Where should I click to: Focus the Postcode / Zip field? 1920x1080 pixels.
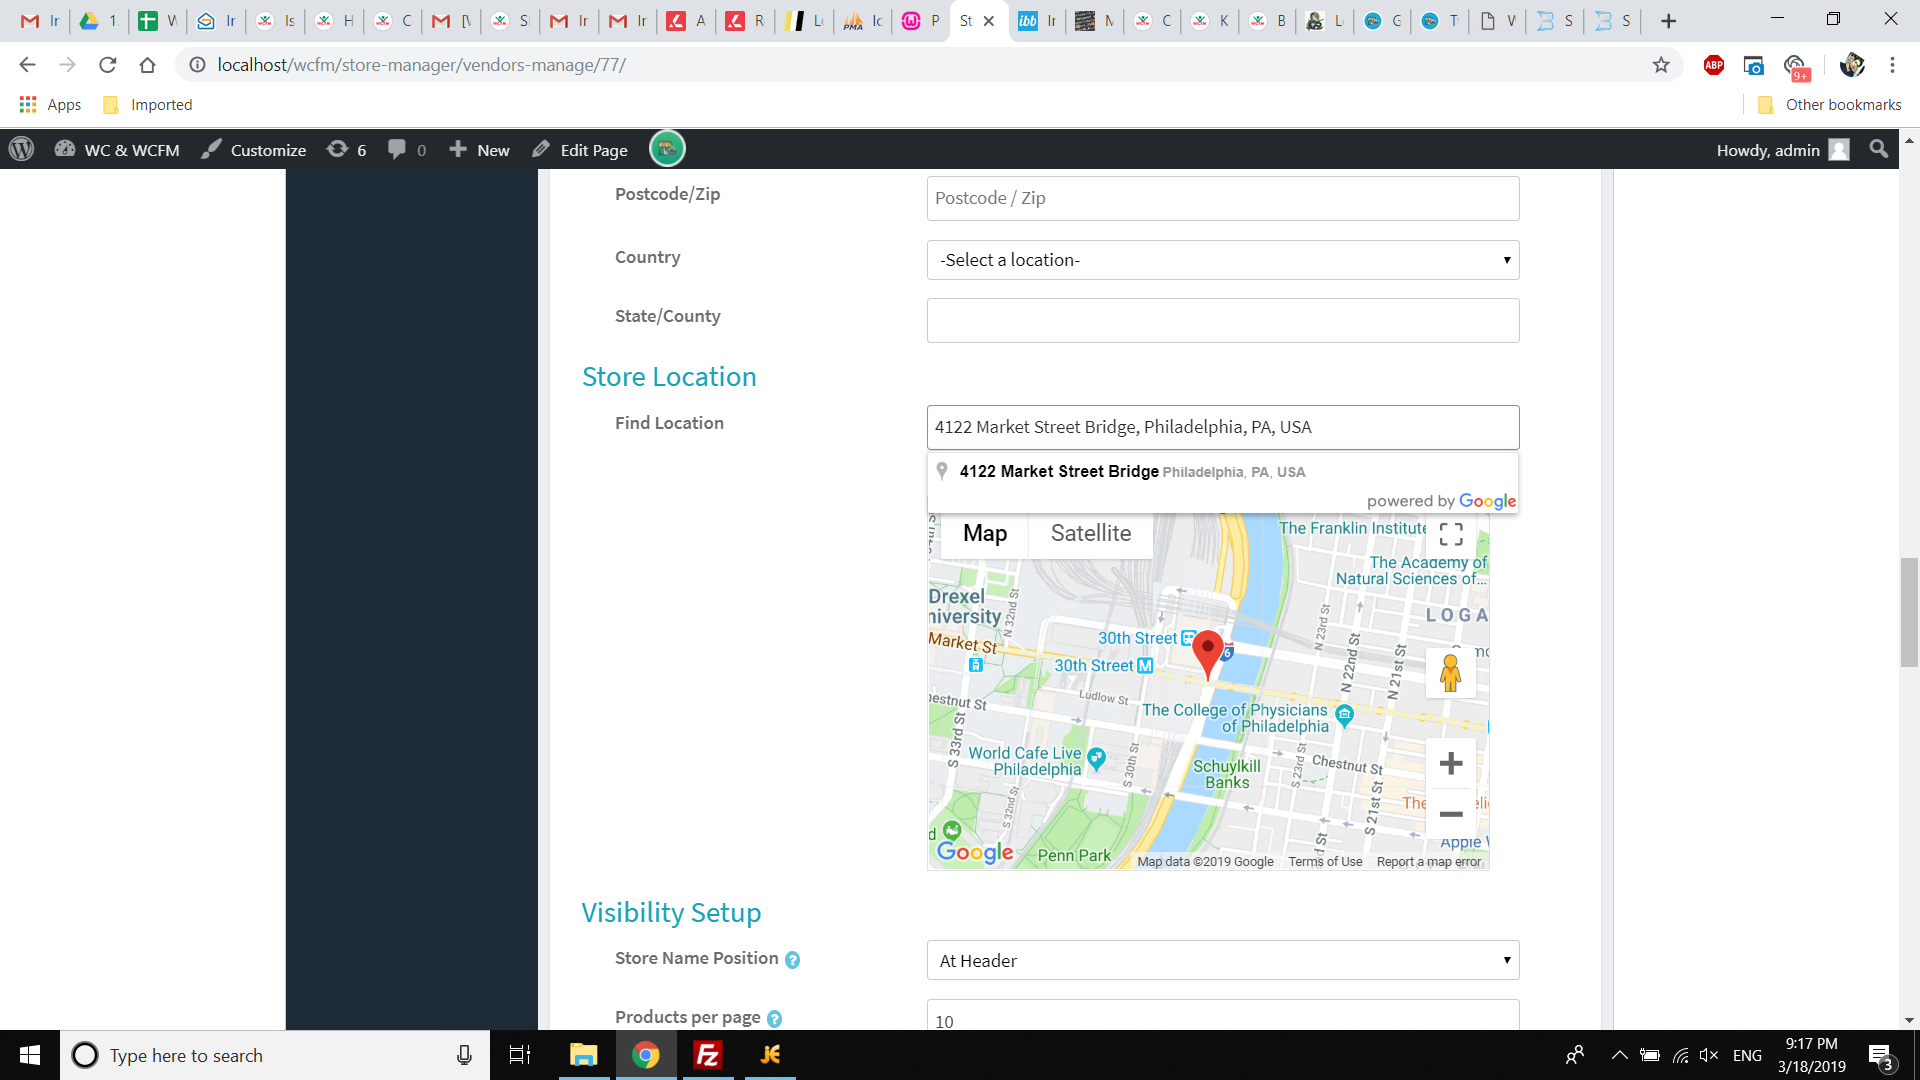click(x=1222, y=198)
